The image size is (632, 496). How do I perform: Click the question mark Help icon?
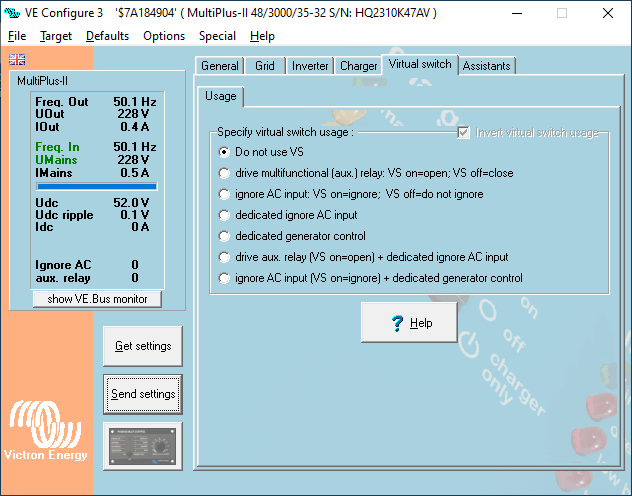coord(397,323)
